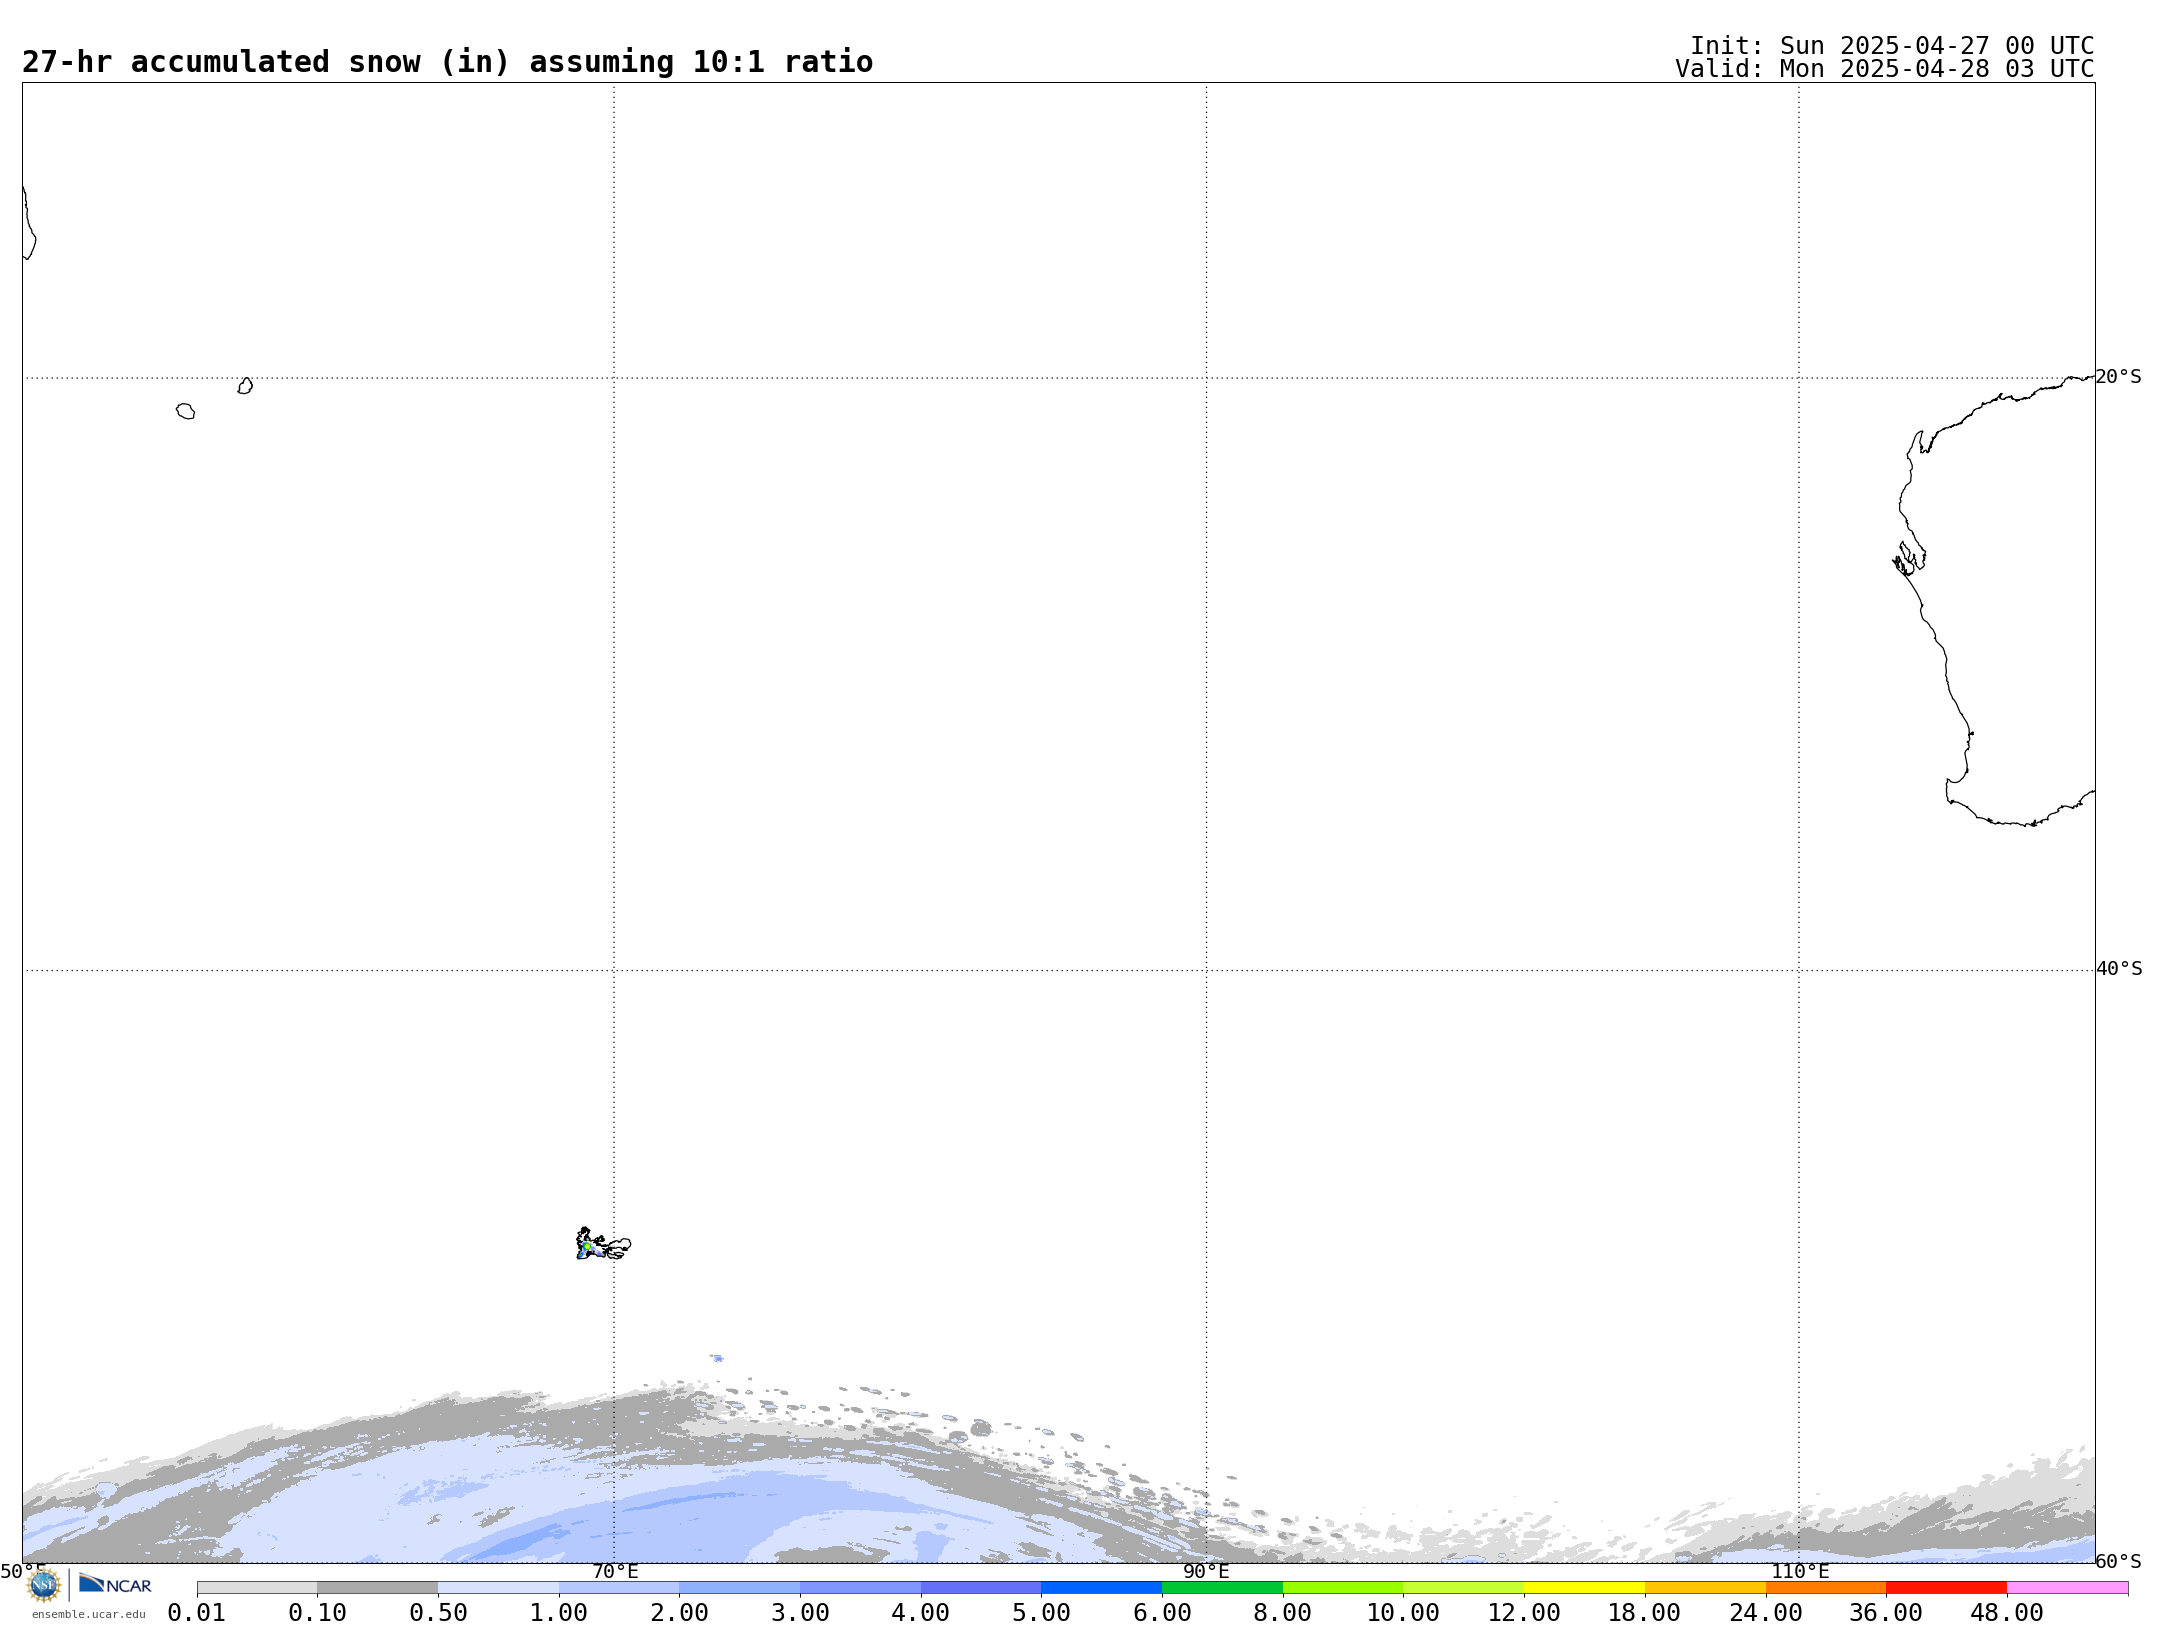Select the 2.00–3.00 blue legend swatch
The image size is (2160, 1626).
coord(739,1588)
